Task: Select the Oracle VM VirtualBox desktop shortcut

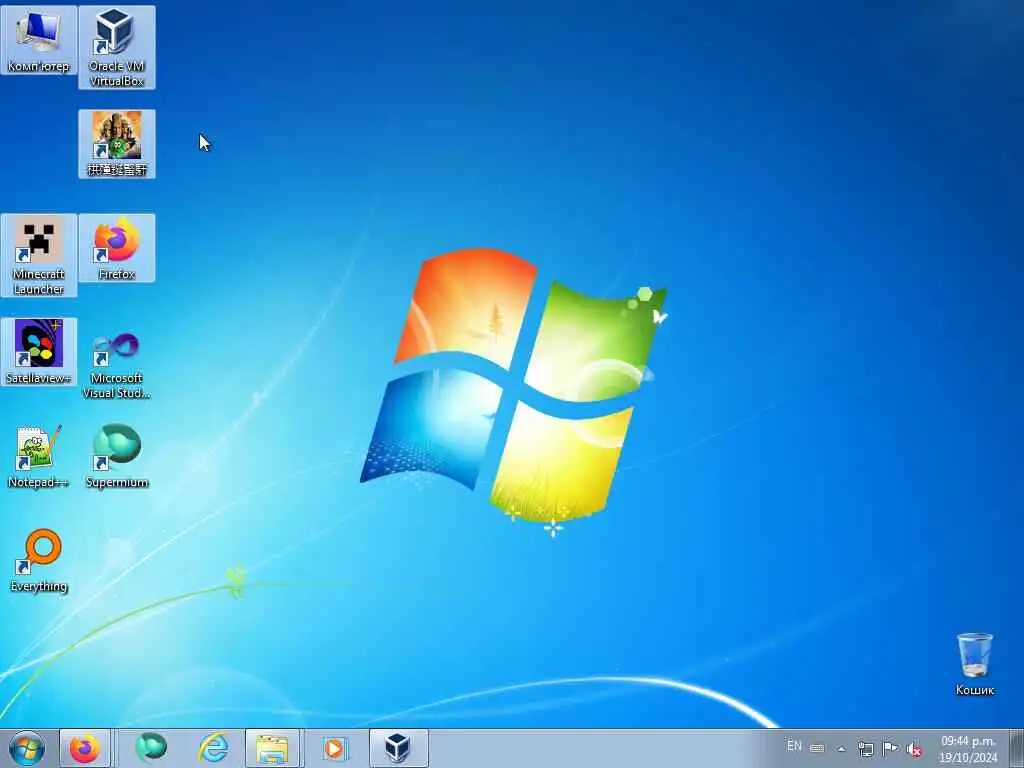Action: 117,47
